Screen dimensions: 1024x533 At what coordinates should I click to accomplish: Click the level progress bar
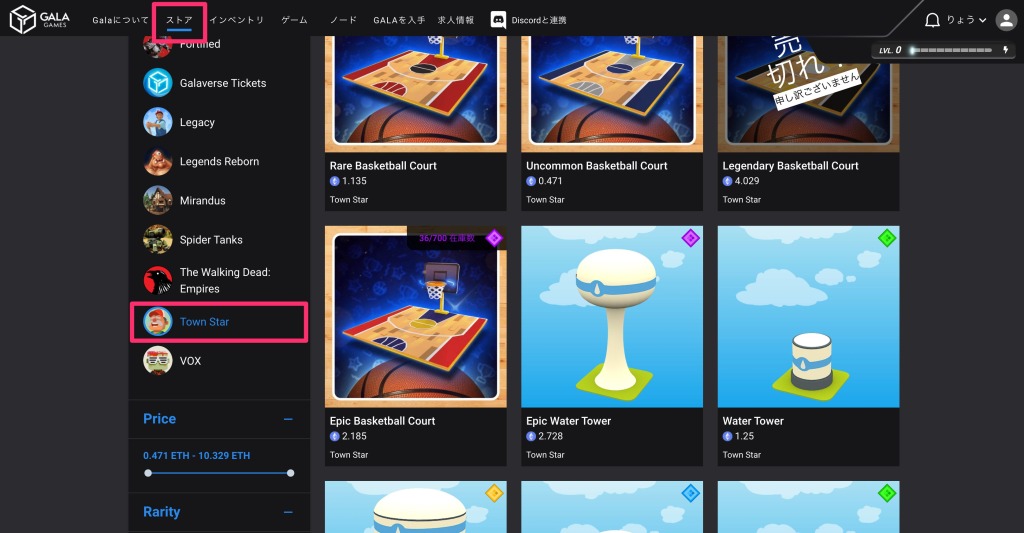click(952, 50)
